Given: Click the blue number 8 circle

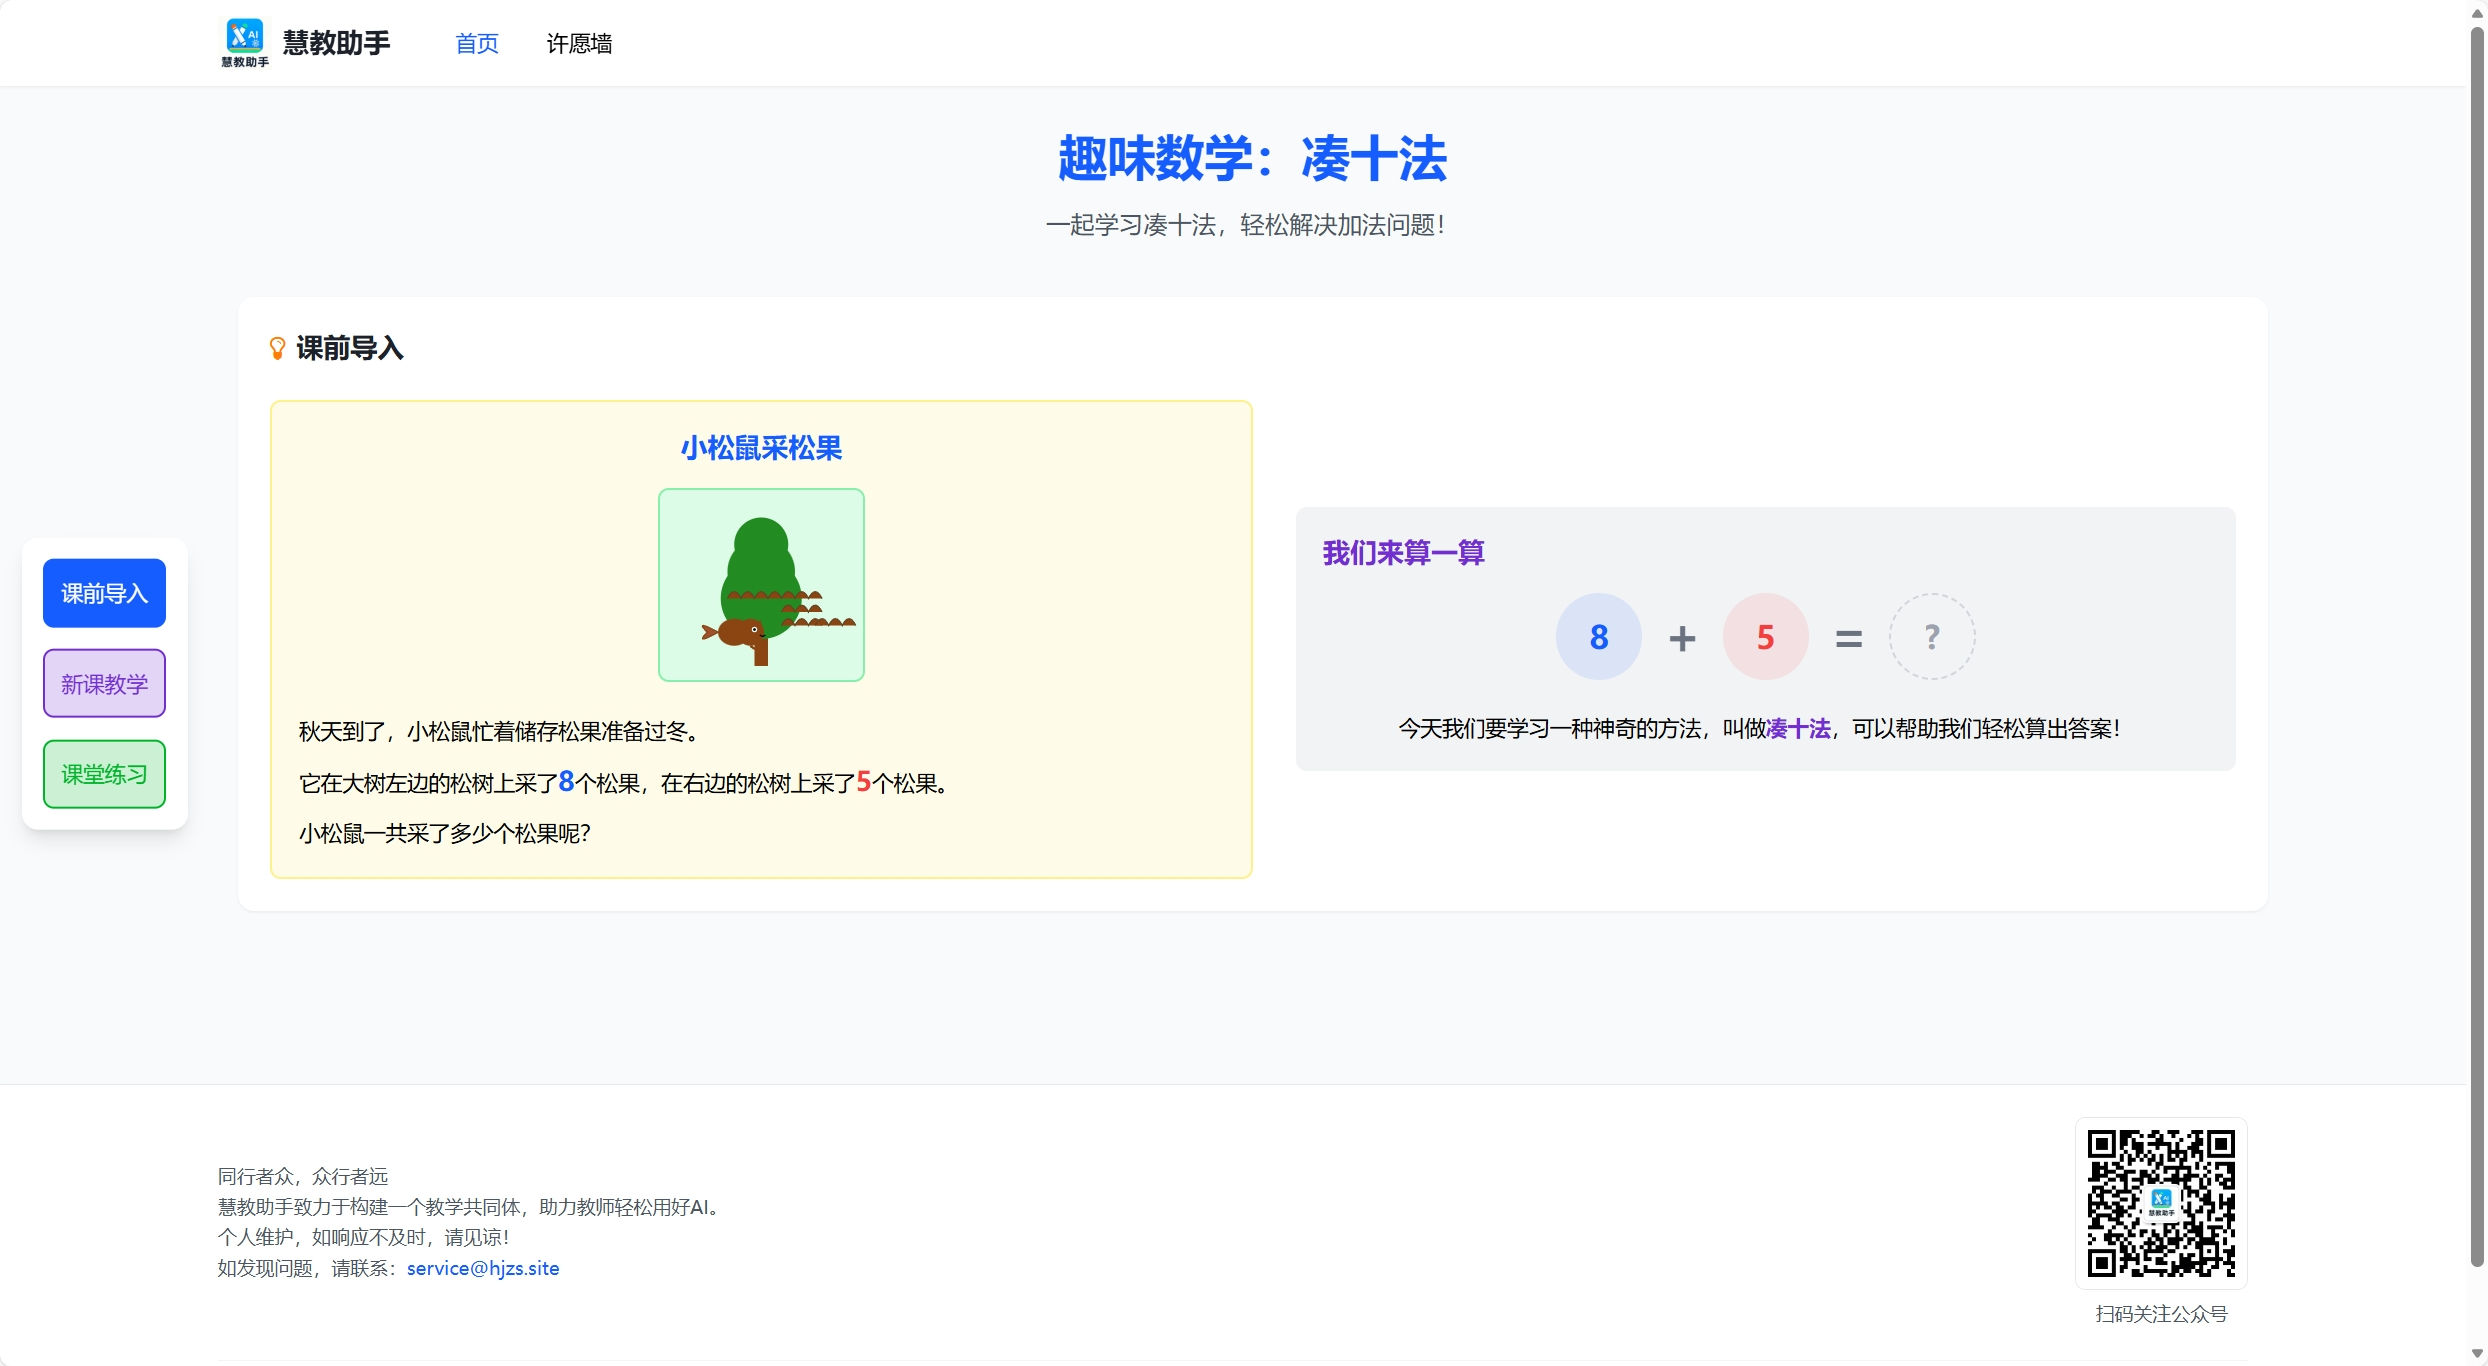Looking at the screenshot, I should tap(1598, 637).
